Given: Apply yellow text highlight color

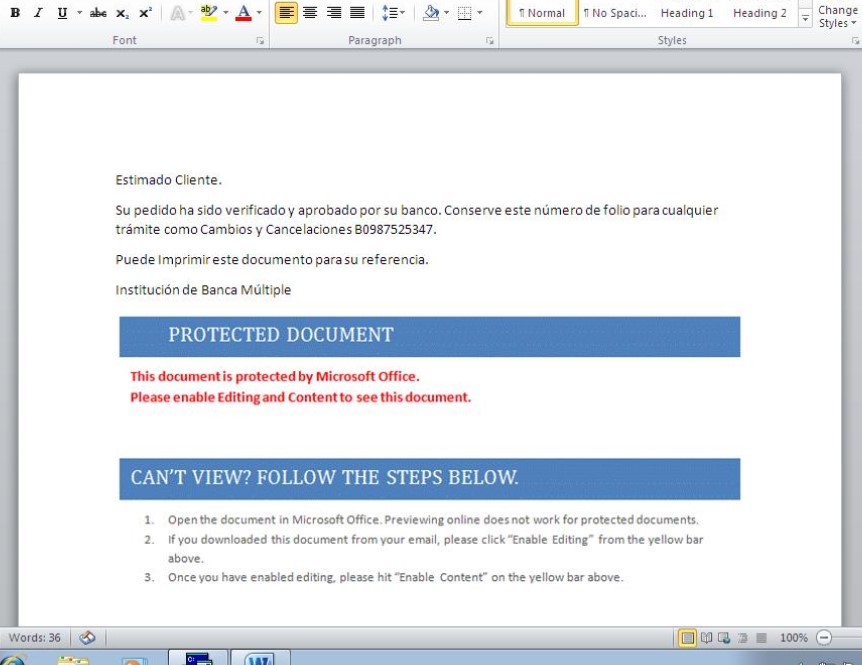Looking at the screenshot, I should pyautogui.click(x=208, y=13).
